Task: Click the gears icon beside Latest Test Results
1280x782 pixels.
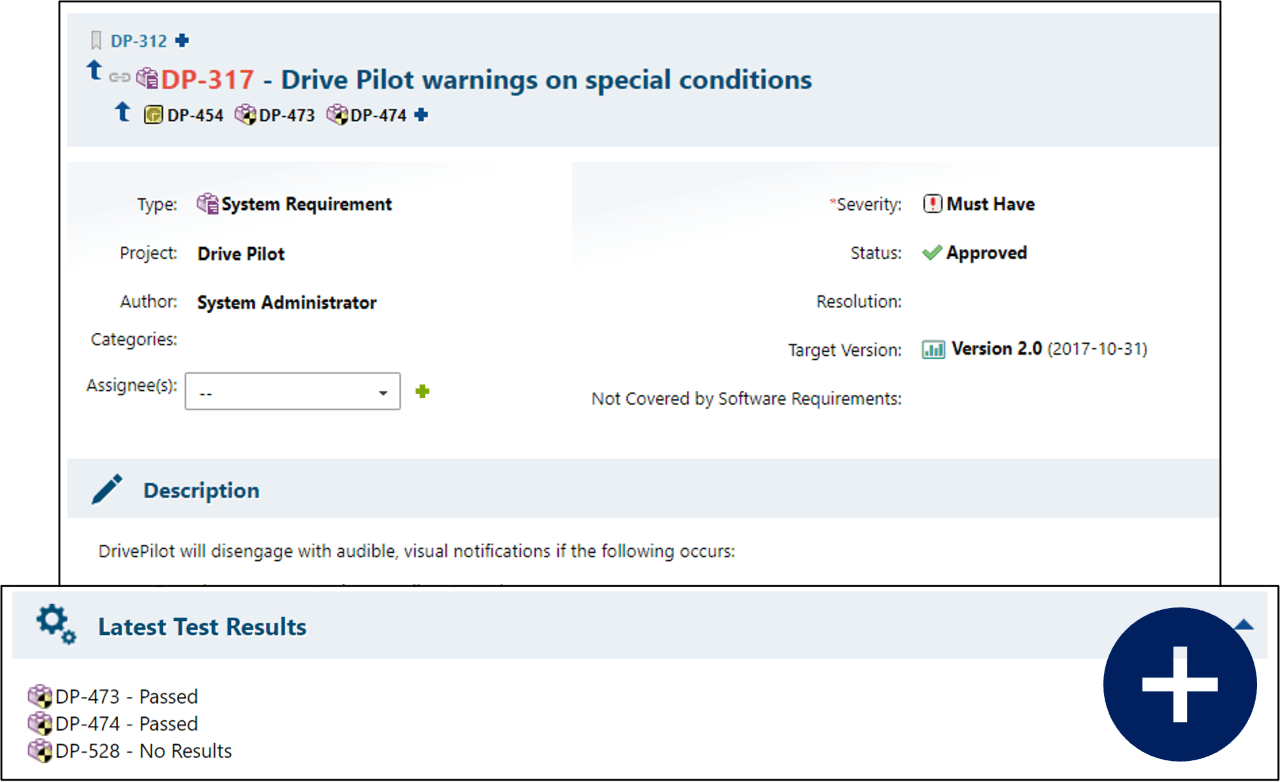Action: [x=56, y=625]
